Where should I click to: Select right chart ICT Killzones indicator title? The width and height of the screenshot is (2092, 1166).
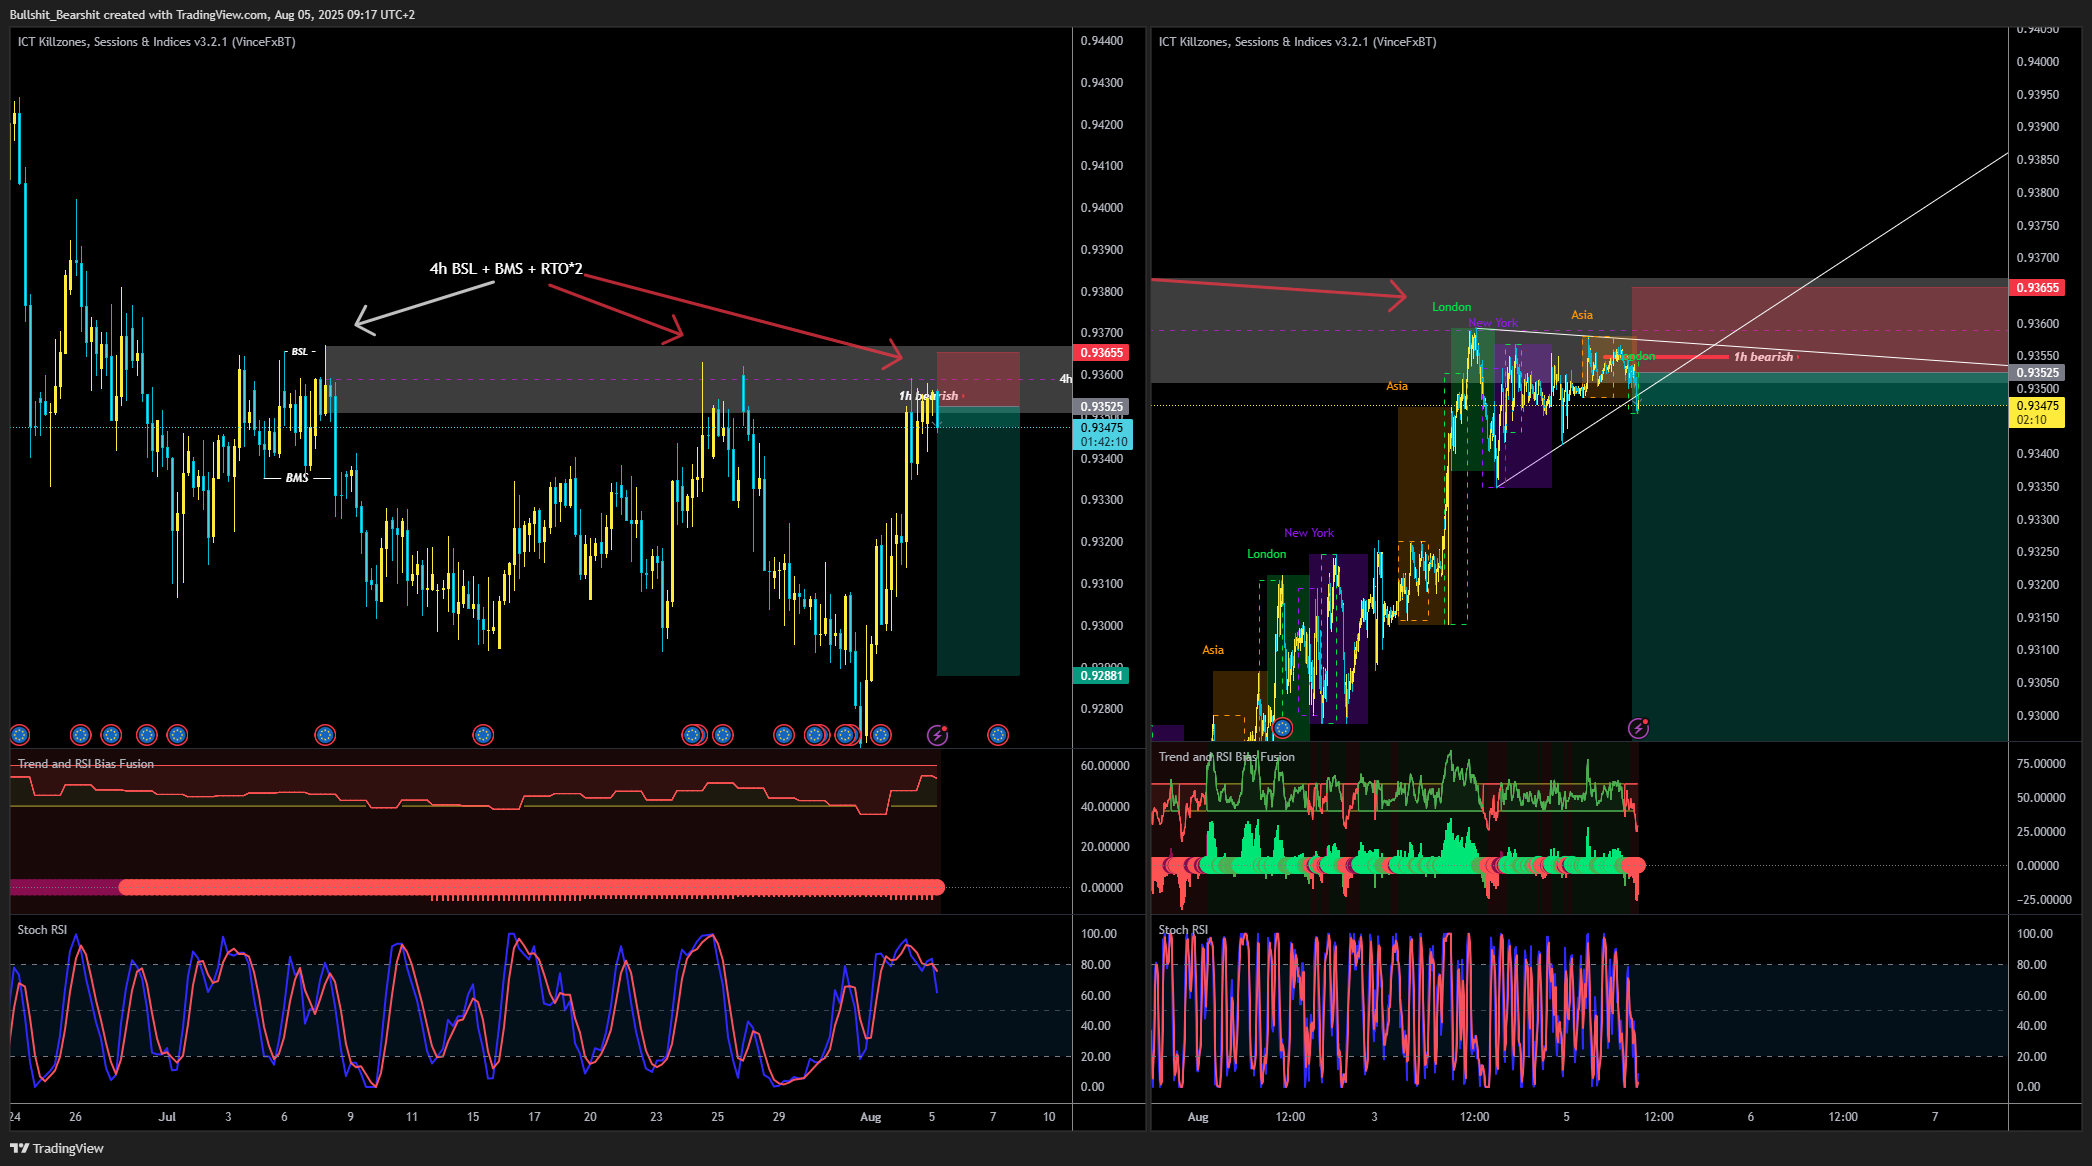click(x=1297, y=42)
